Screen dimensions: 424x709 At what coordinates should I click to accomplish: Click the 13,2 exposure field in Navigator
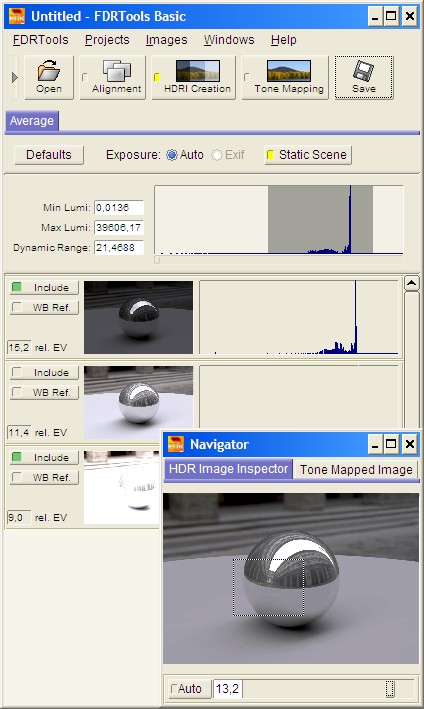(x=227, y=689)
